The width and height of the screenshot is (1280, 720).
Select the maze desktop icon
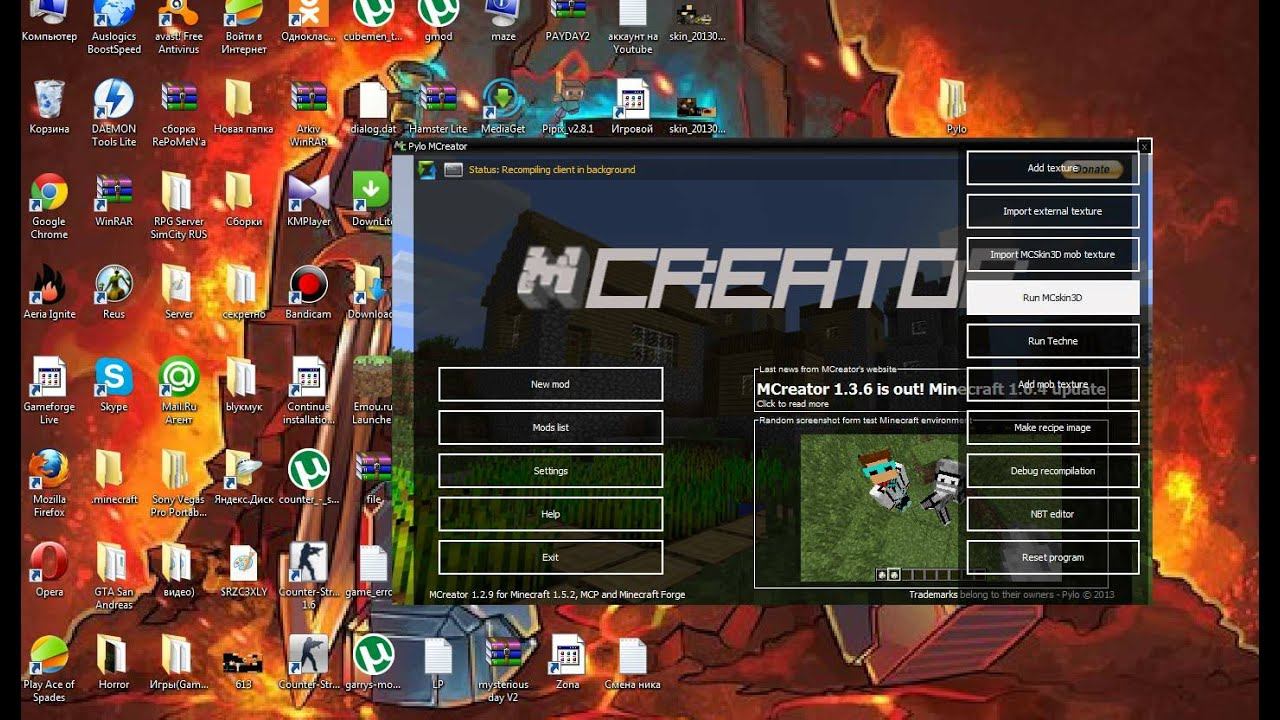tap(503, 21)
